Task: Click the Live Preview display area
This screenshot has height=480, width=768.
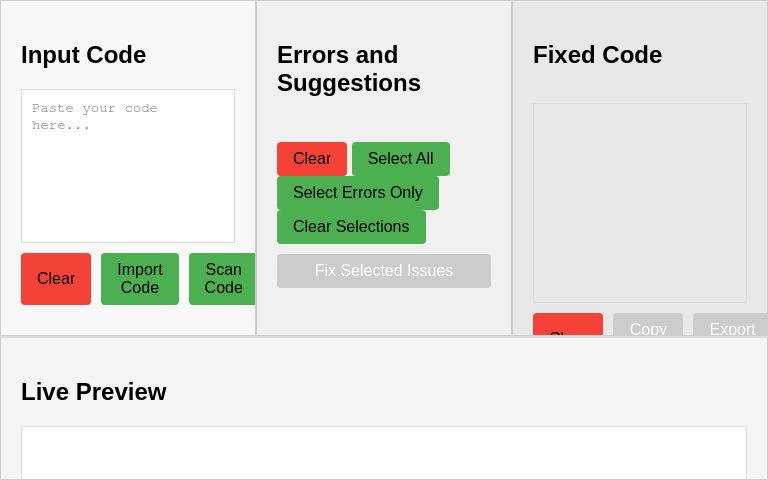Action: (384, 453)
